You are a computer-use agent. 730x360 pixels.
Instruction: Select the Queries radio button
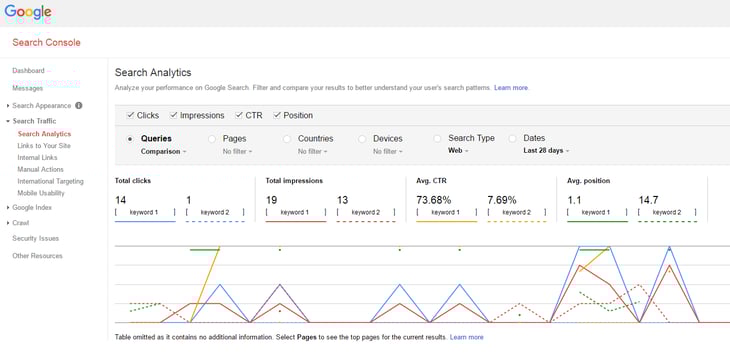tap(130, 139)
